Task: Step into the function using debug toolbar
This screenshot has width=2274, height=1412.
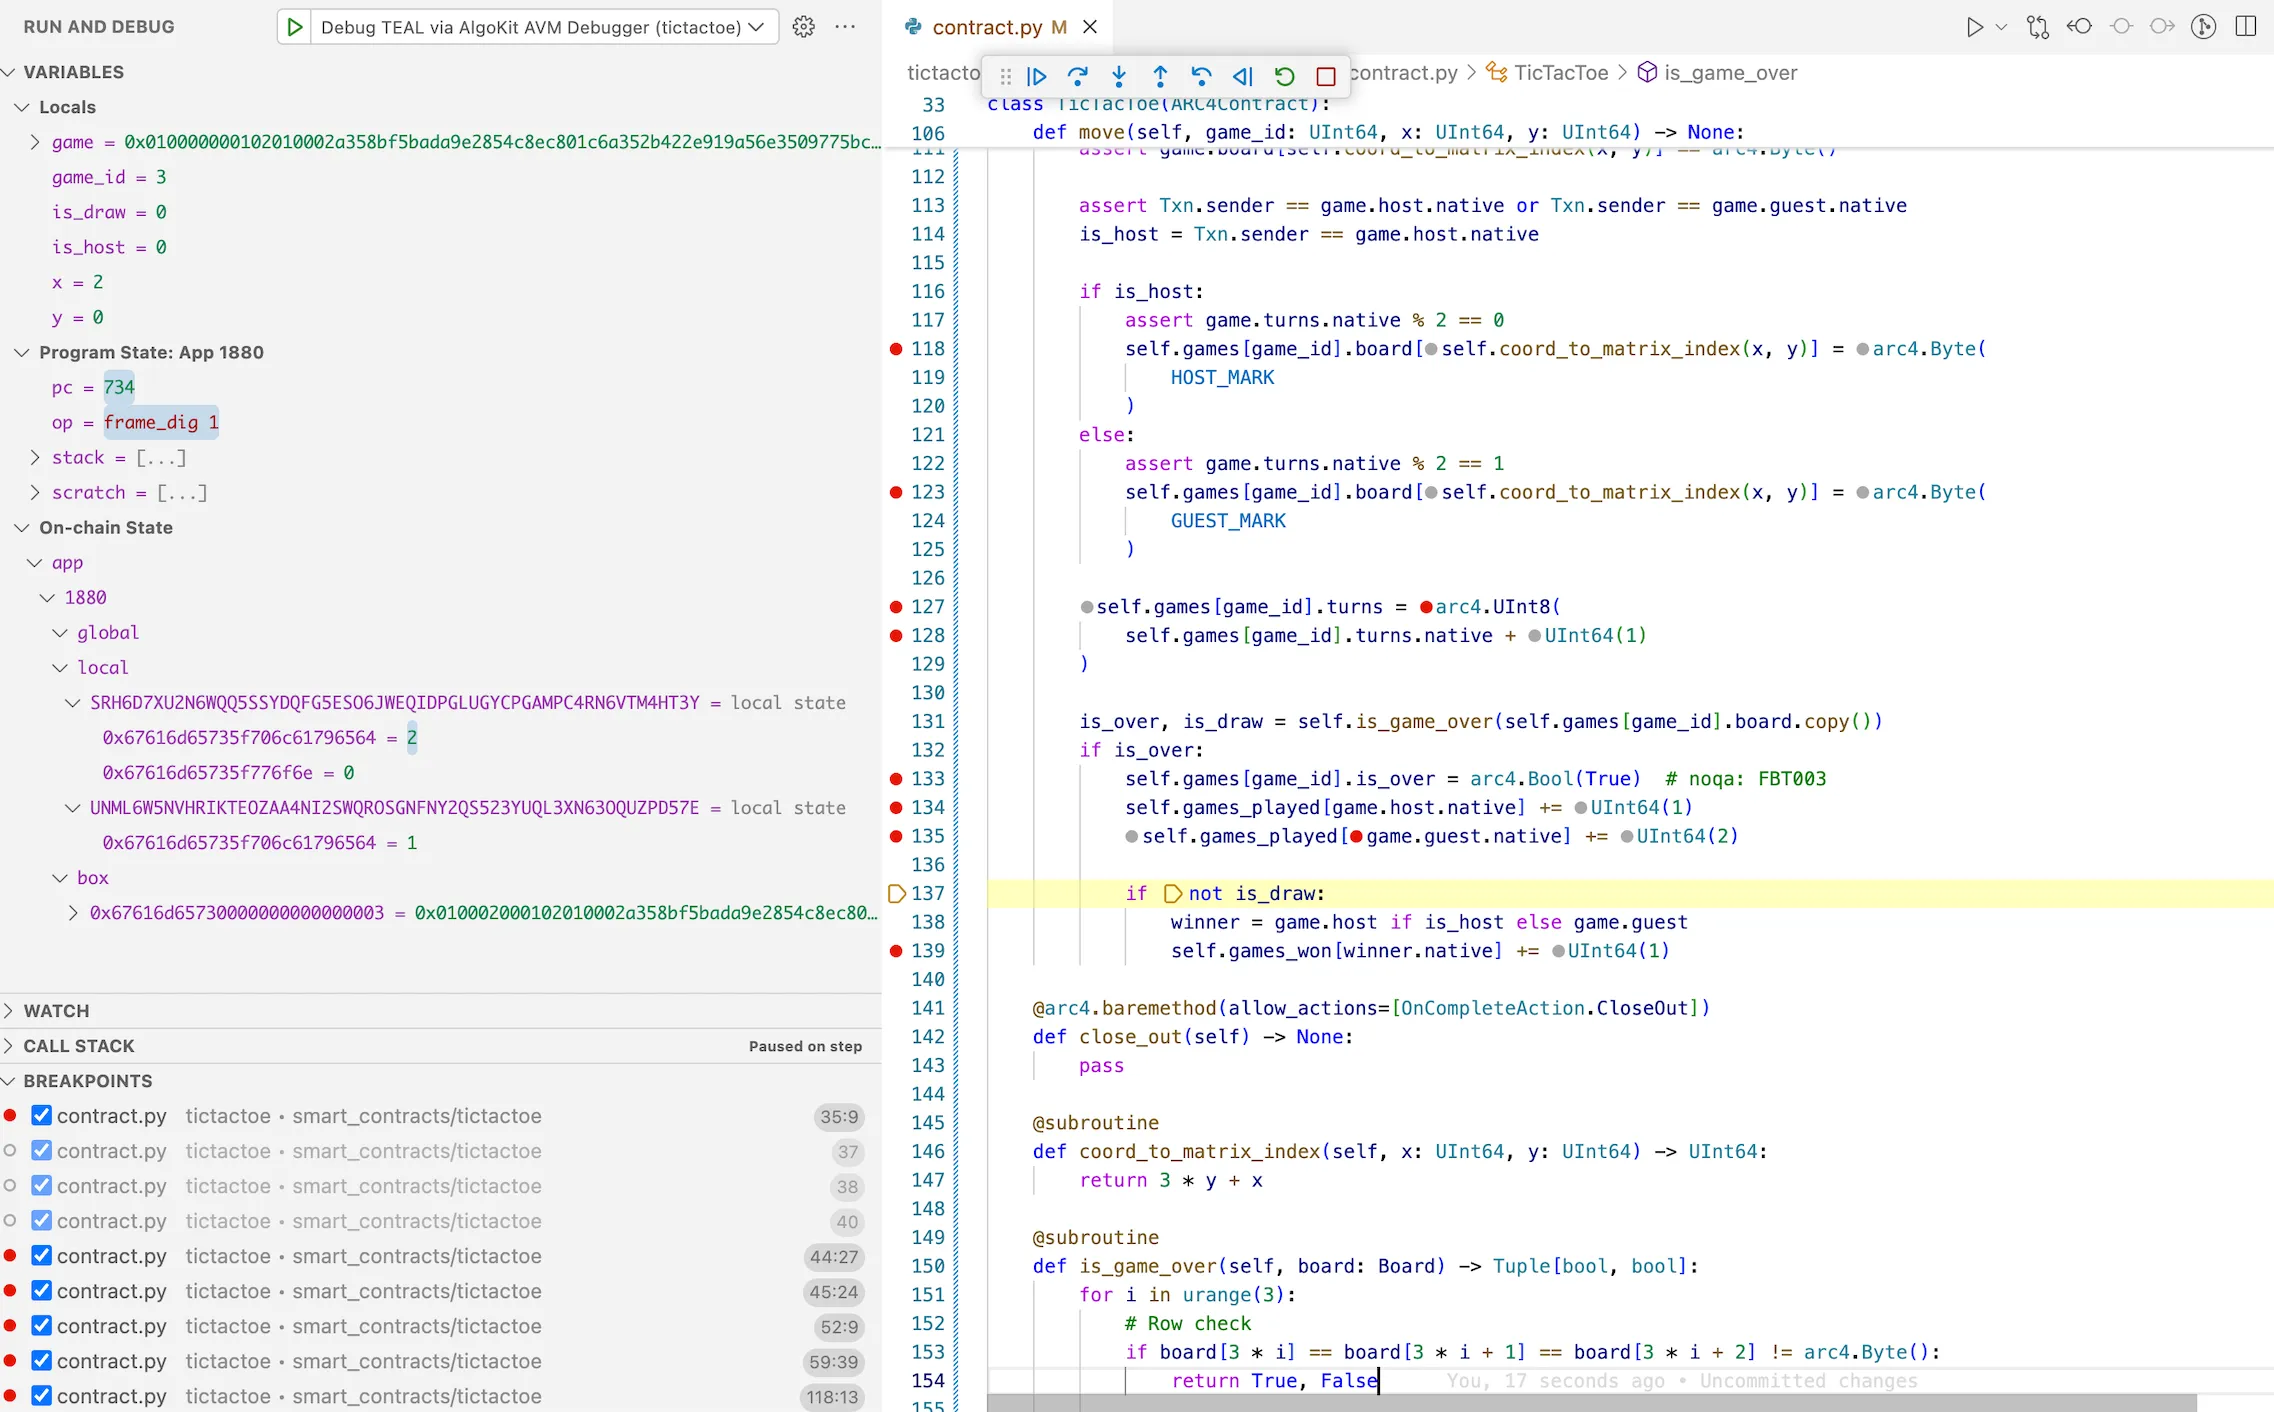Action: (x=1118, y=76)
